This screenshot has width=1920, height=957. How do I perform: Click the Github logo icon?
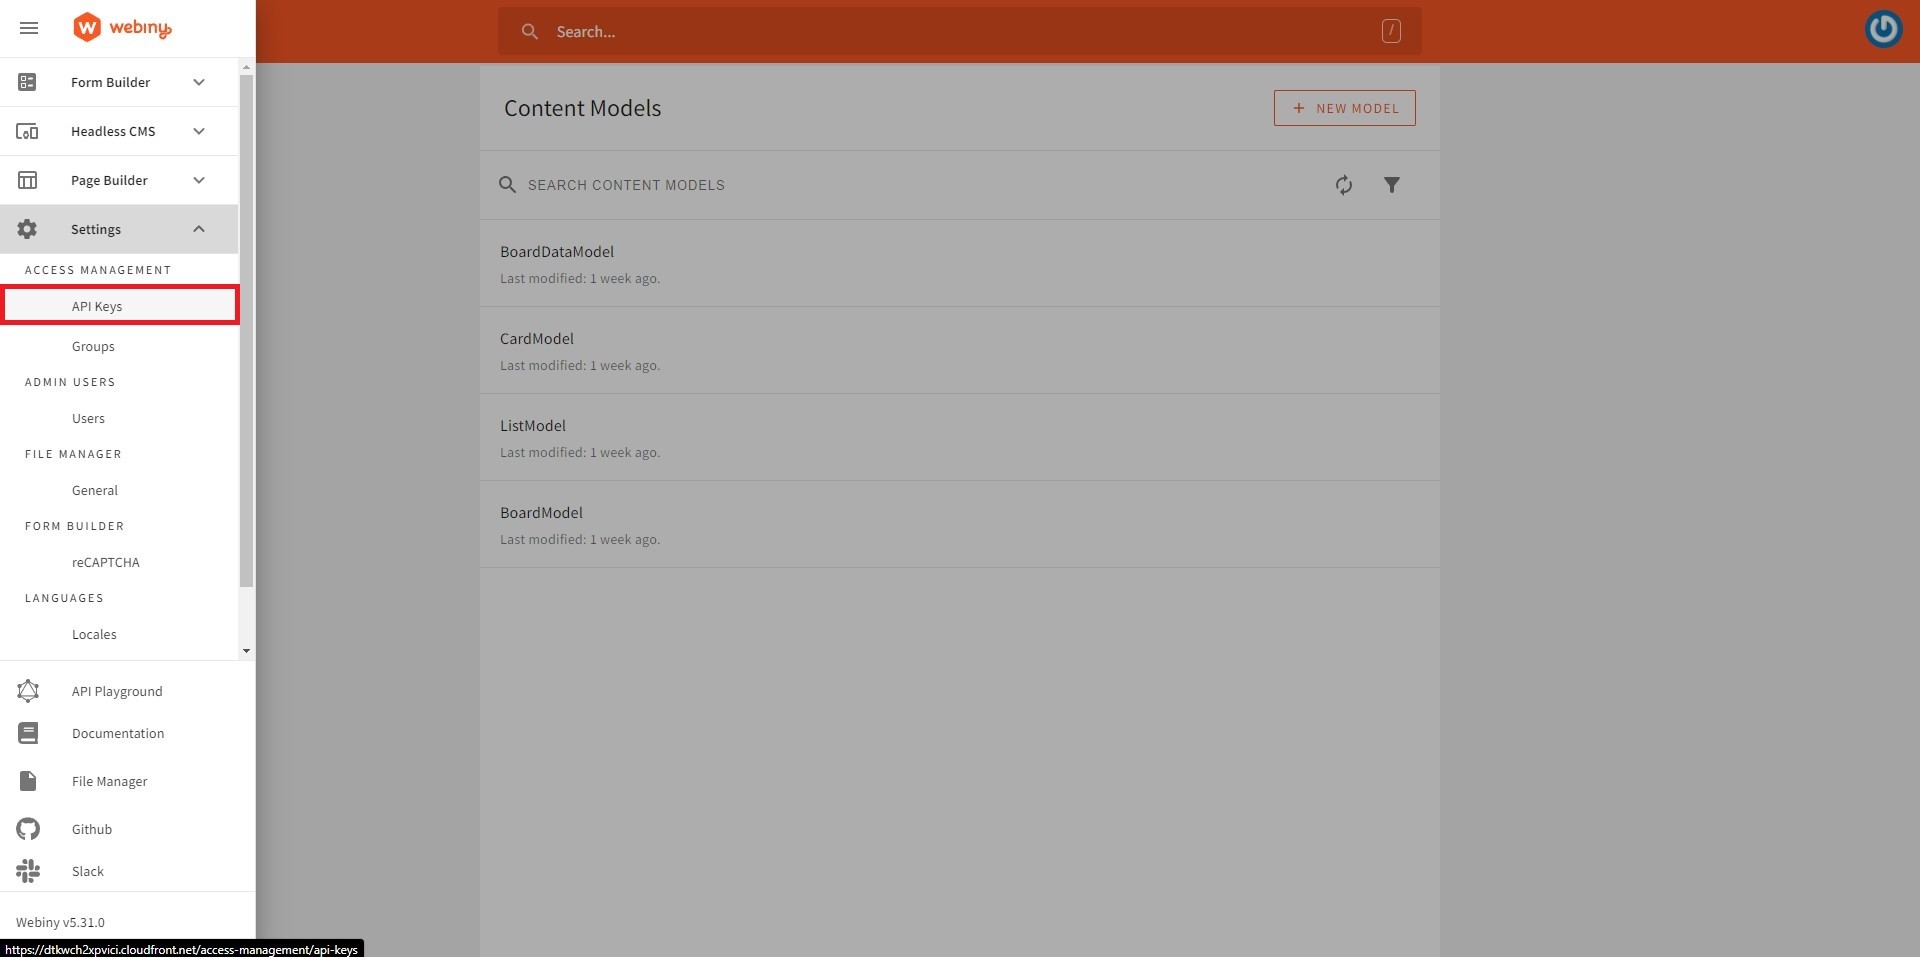click(x=28, y=829)
